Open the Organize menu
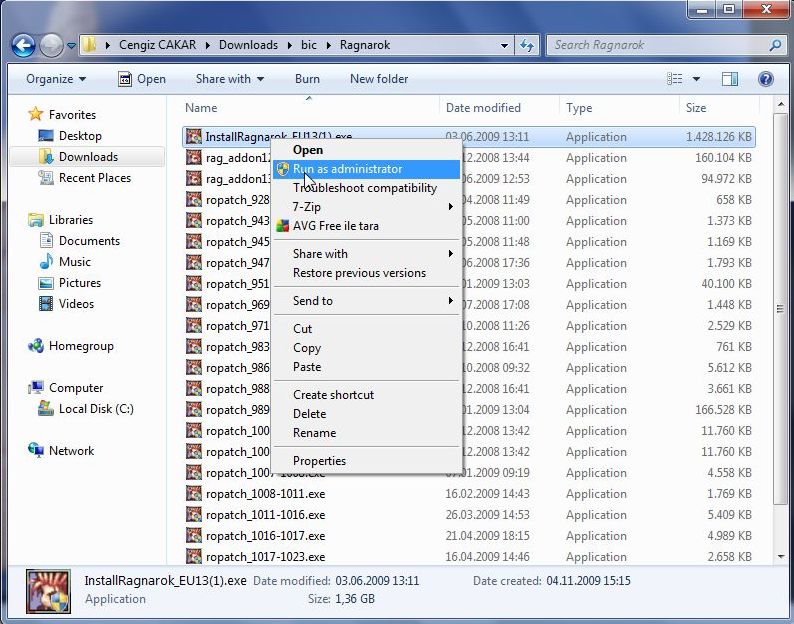Image resolution: width=794 pixels, height=624 pixels. 56,79
